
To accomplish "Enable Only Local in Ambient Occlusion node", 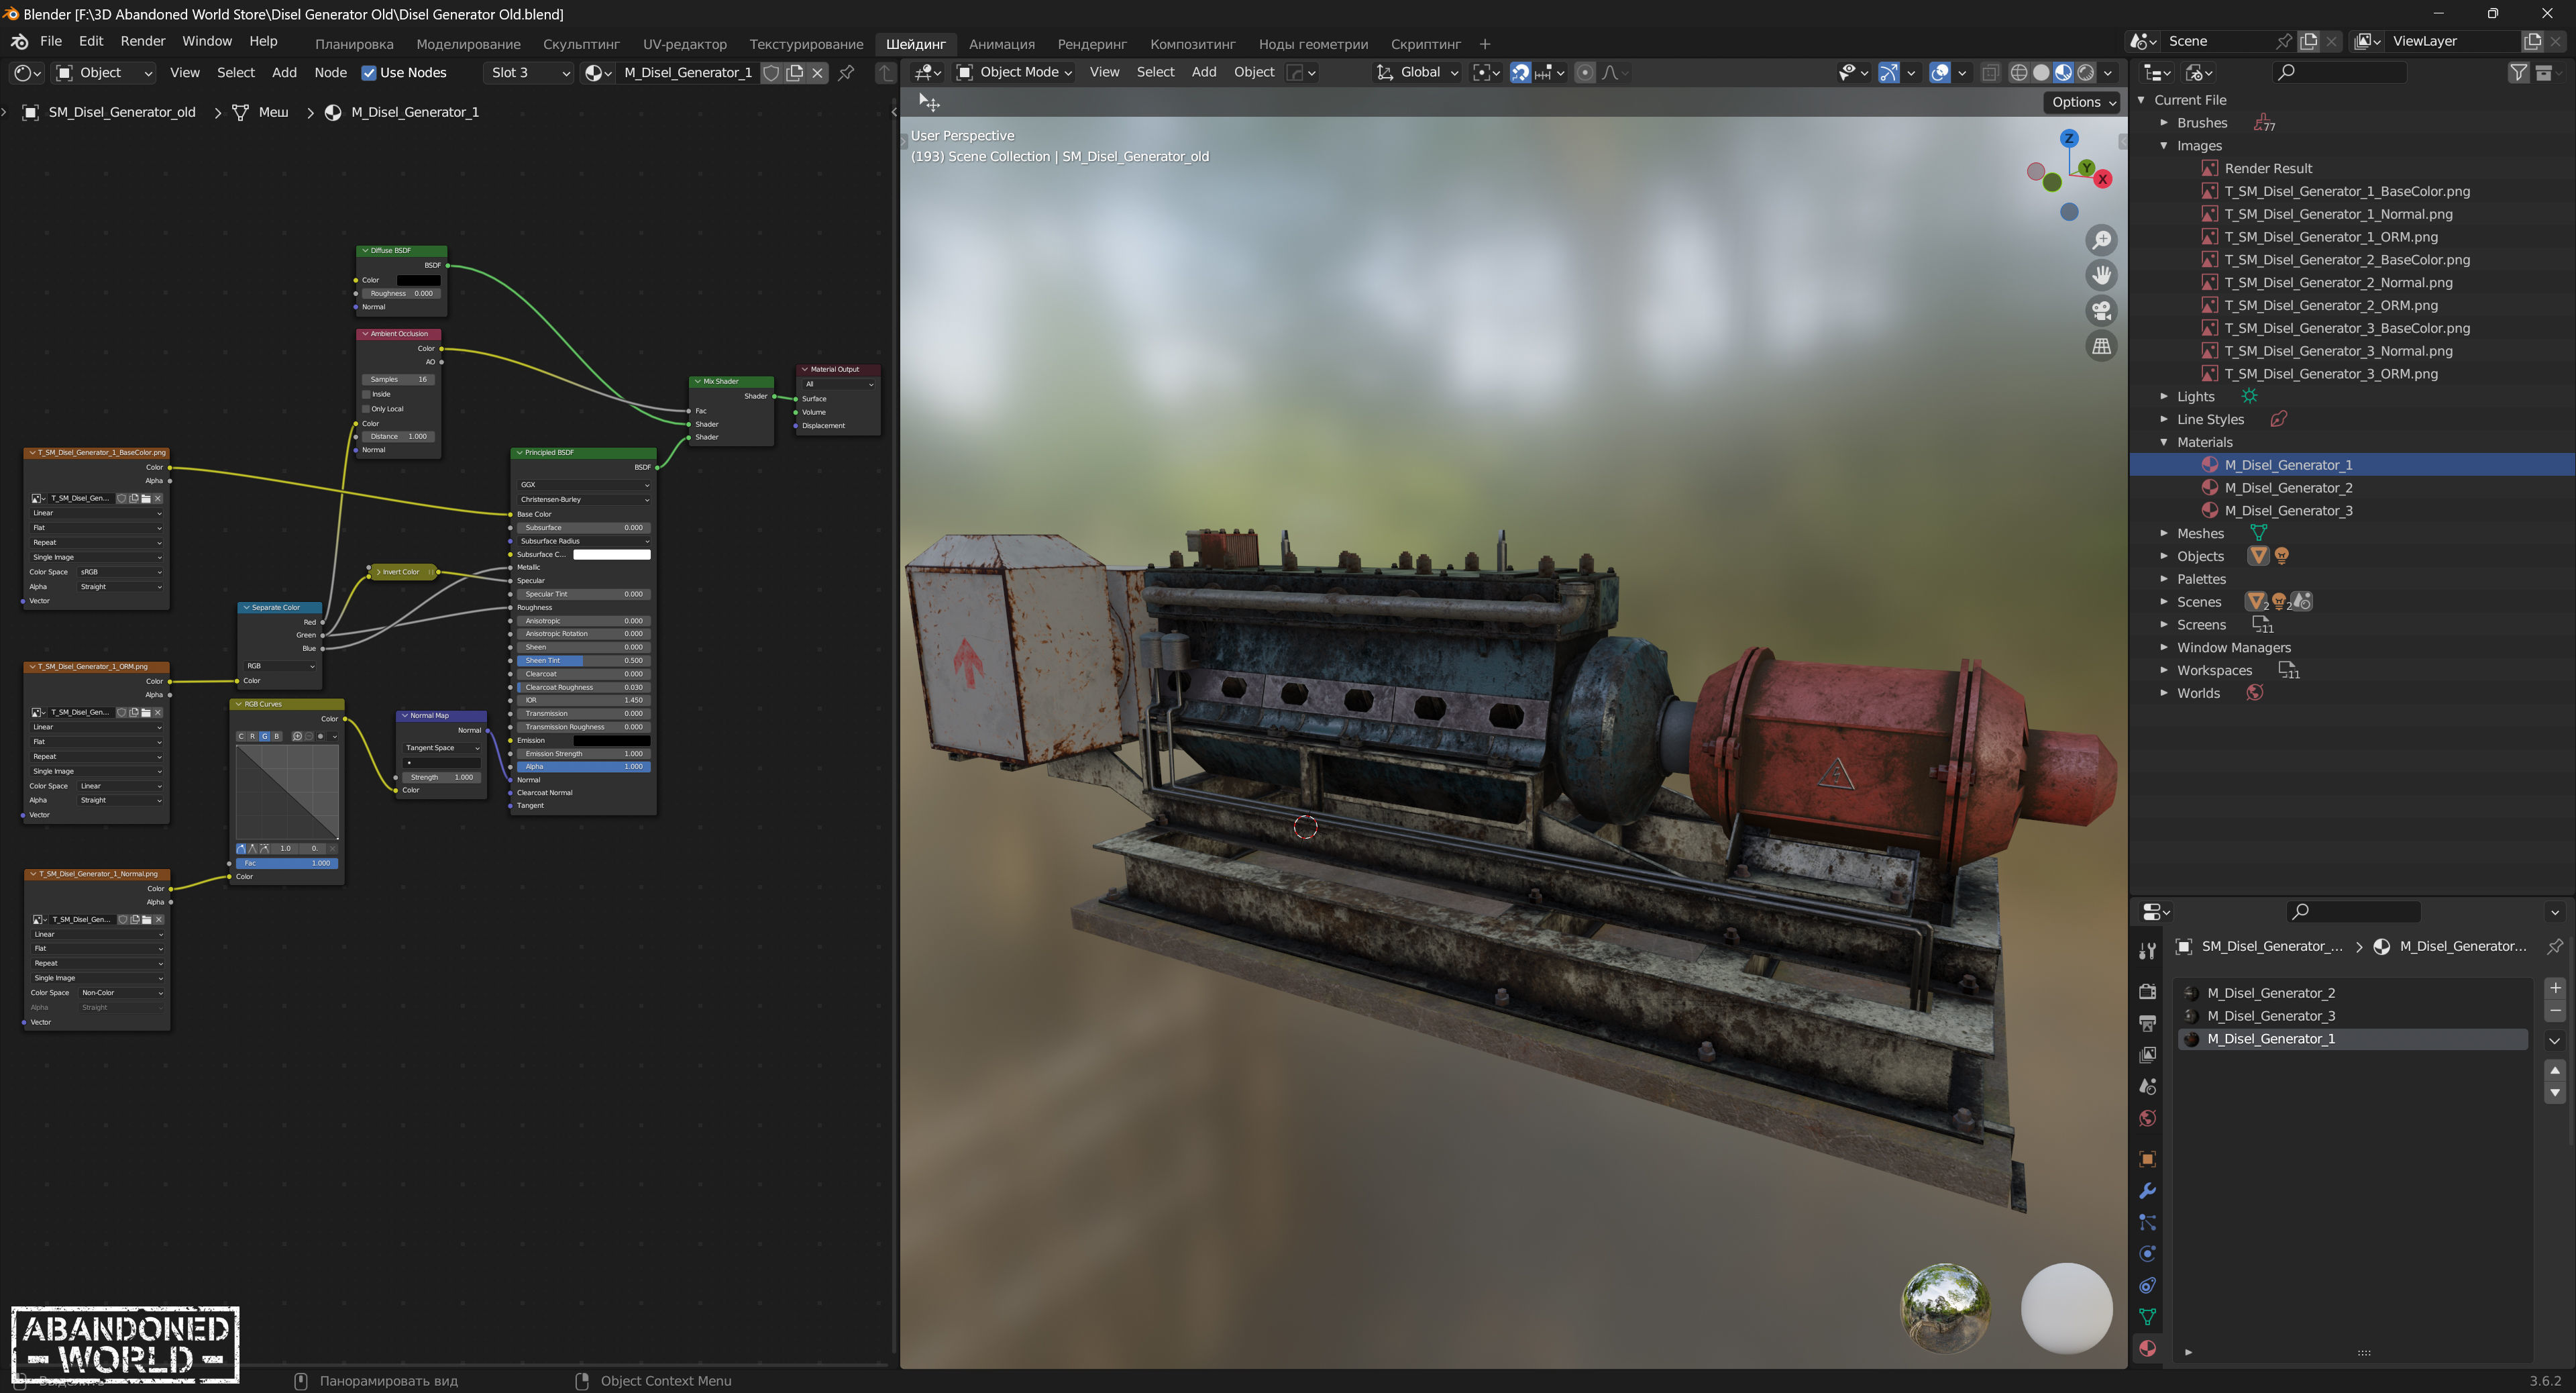I will pyautogui.click(x=367, y=409).
